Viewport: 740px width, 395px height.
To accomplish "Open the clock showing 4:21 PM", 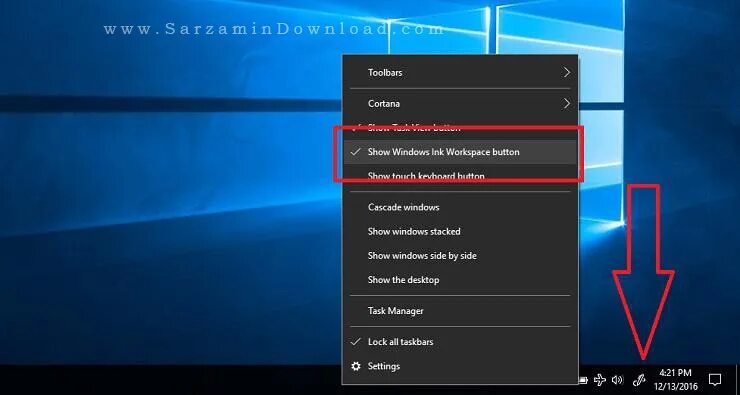I will (x=676, y=379).
